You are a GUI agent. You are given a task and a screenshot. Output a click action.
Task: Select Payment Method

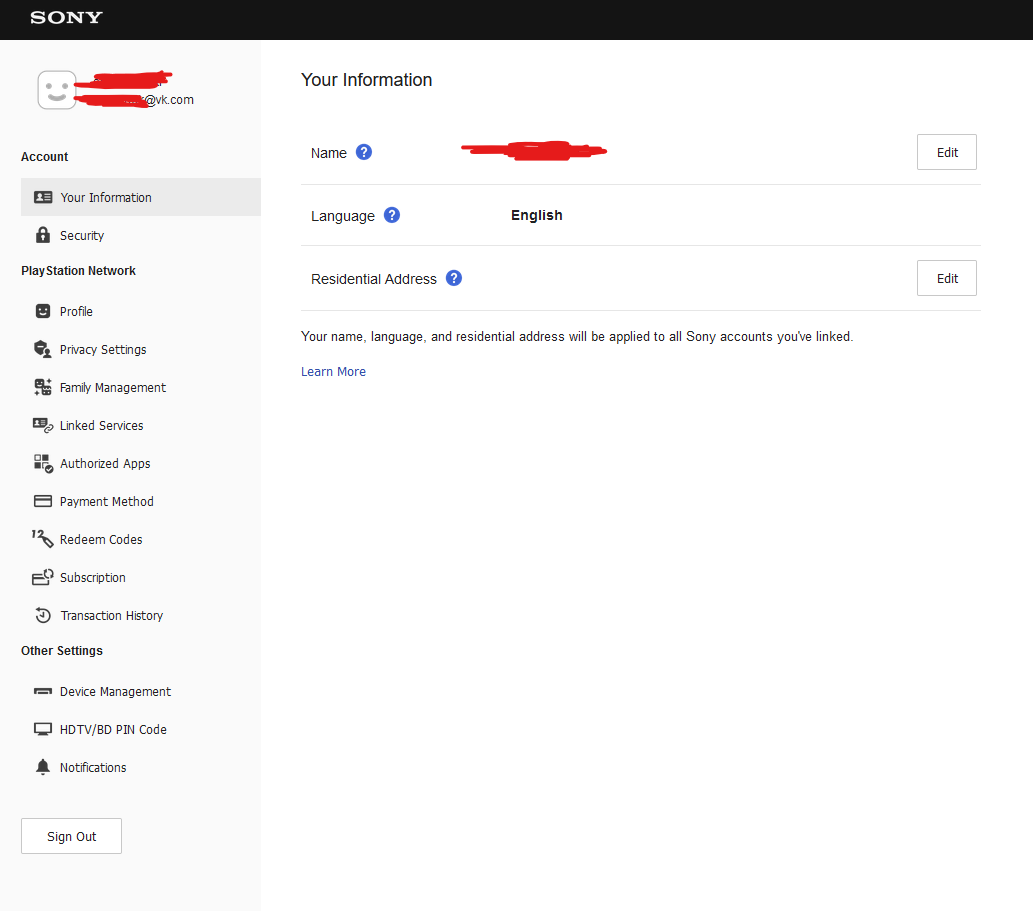point(141,501)
